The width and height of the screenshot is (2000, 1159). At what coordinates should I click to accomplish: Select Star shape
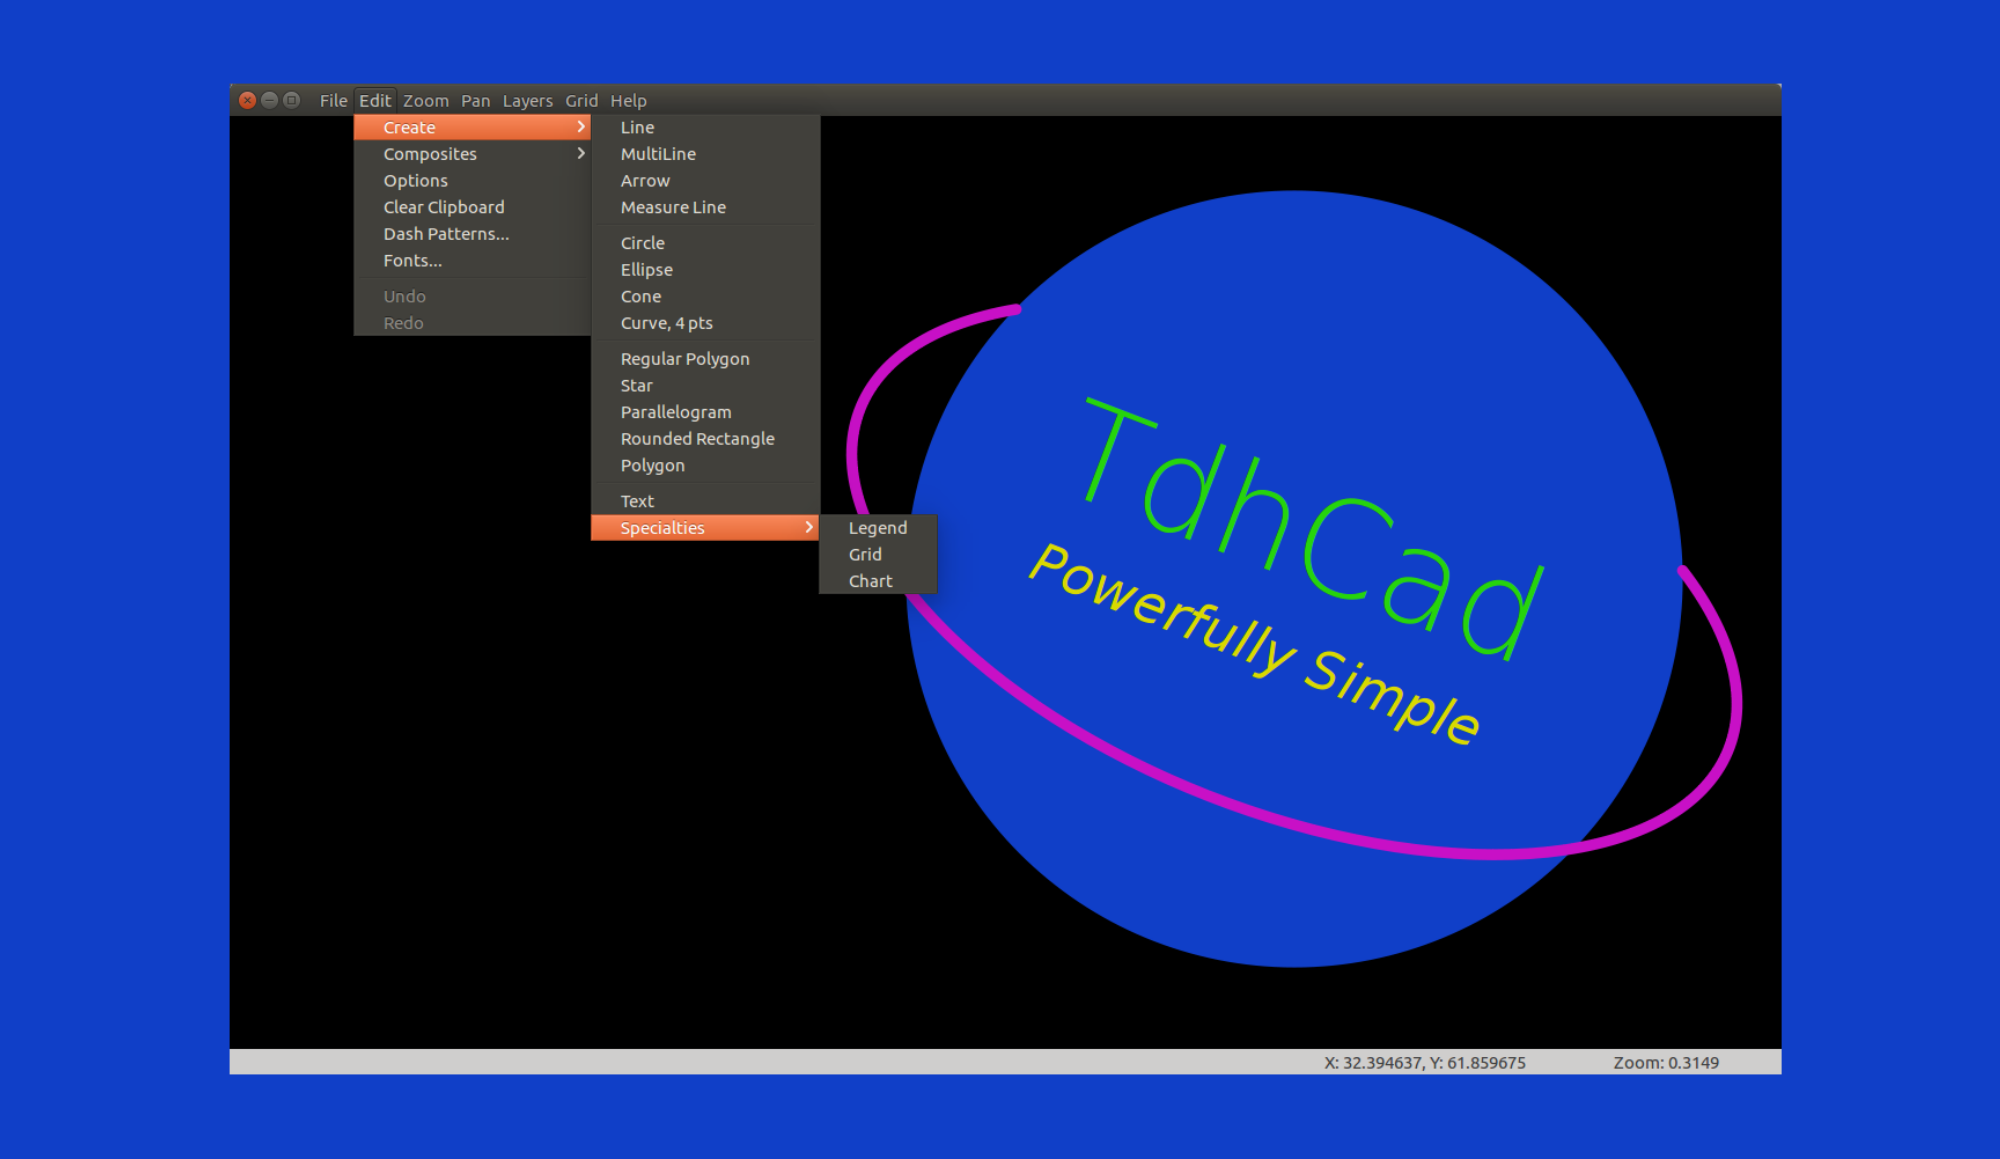click(706, 385)
